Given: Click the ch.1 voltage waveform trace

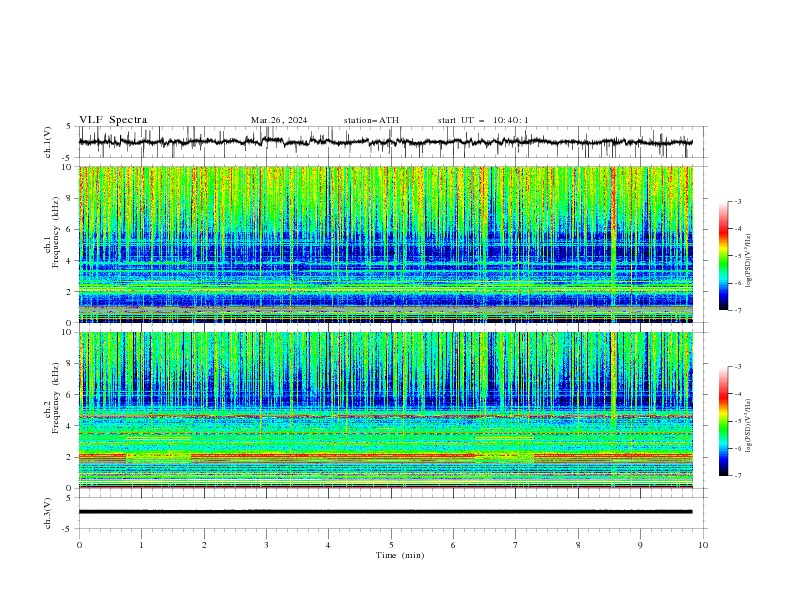Looking at the screenshot, I should 385,142.
